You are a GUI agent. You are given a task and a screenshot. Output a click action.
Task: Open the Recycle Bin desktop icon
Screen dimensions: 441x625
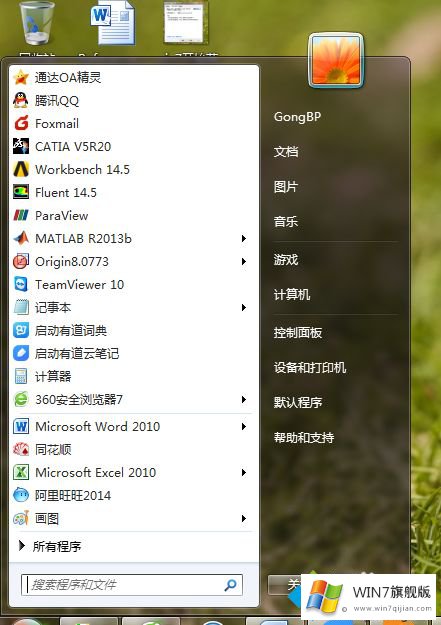[37, 23]
